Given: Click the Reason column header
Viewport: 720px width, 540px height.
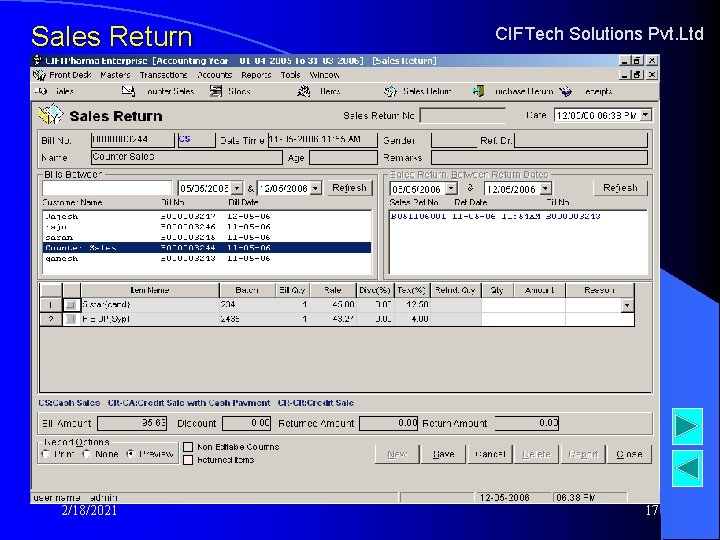Looking at the screenshot, I should pos(600,290).
